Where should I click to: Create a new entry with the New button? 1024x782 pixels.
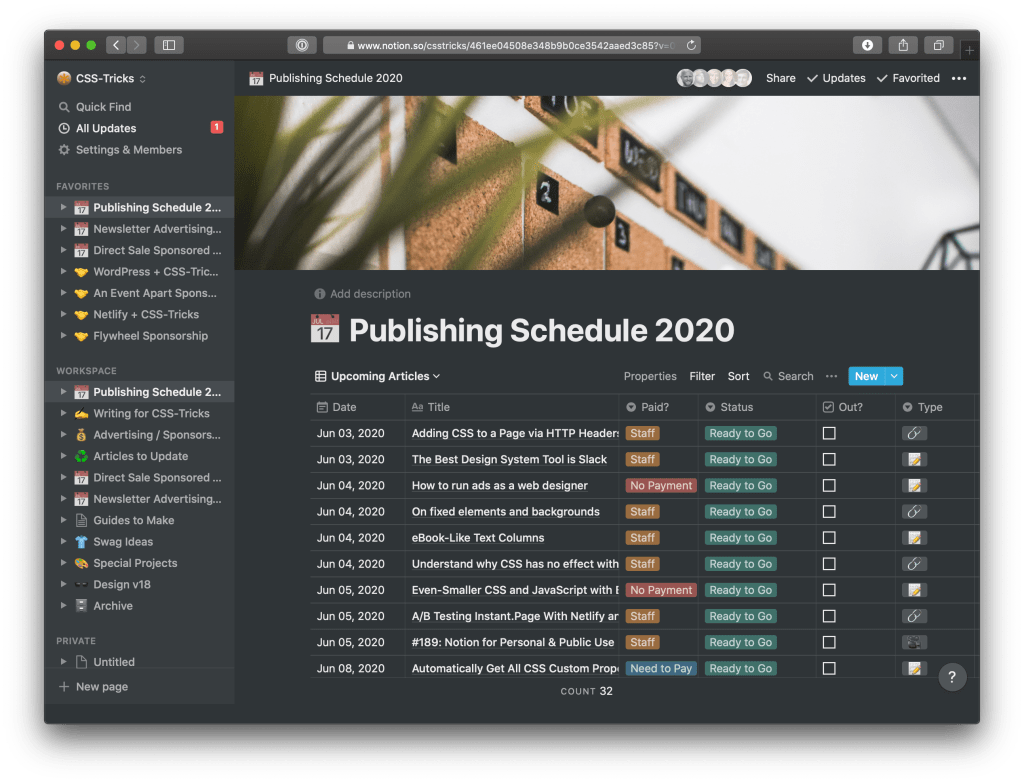pyautogui.click(x=866, y=376)
